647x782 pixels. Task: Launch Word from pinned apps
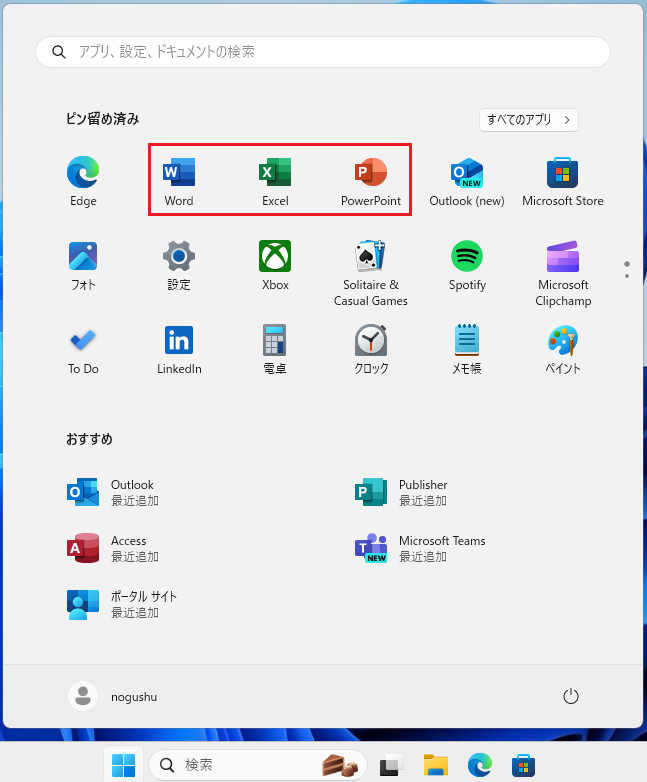tap(179, 182)
